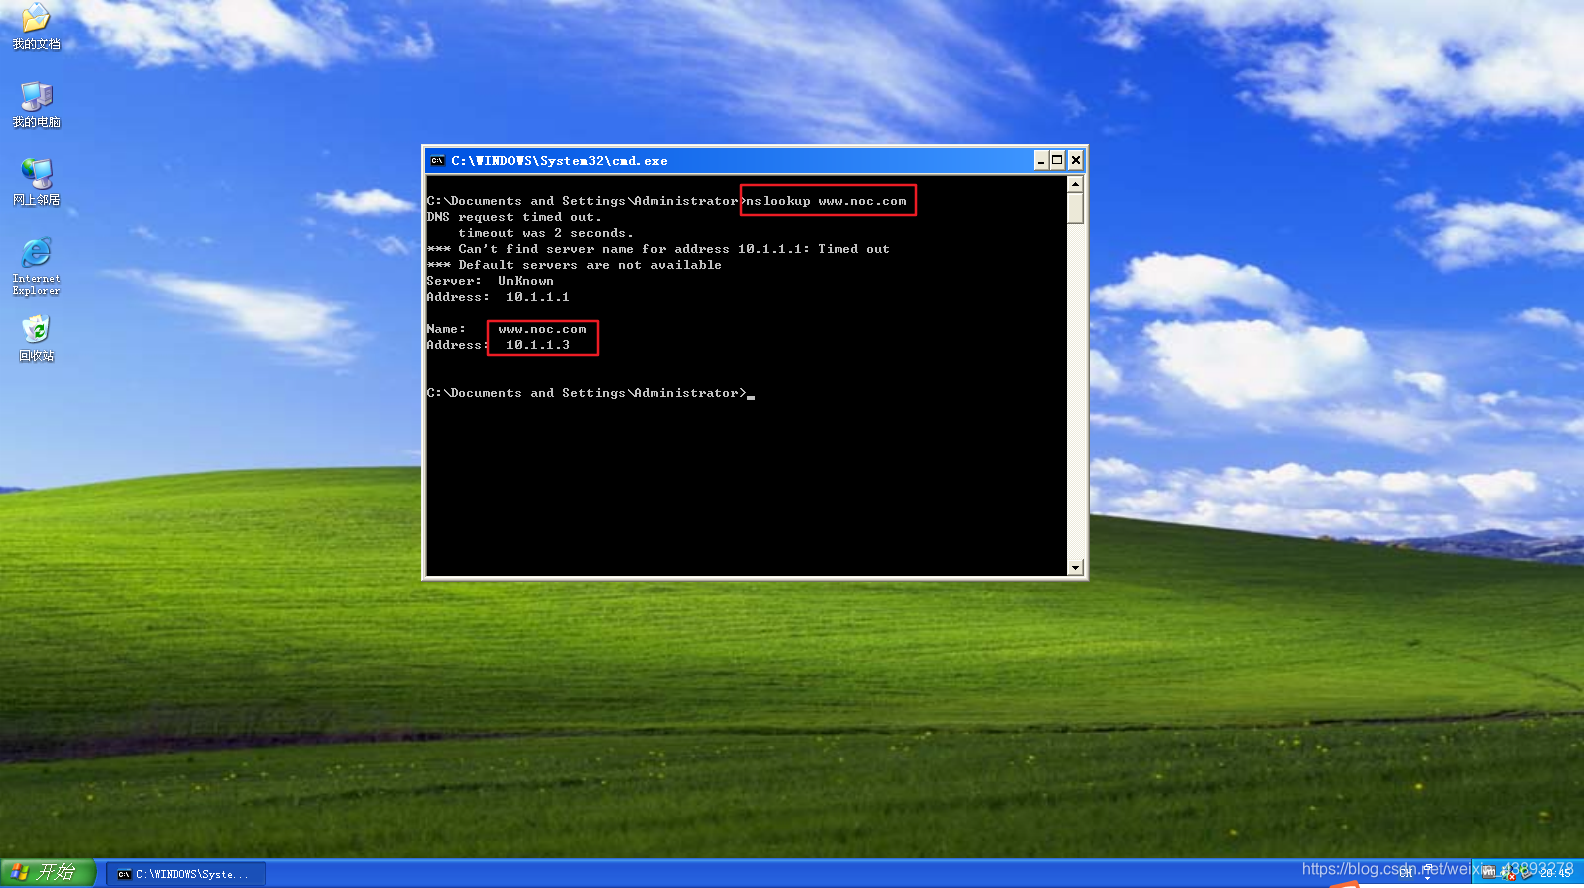Click the 开始 Start button

point(48,872)
